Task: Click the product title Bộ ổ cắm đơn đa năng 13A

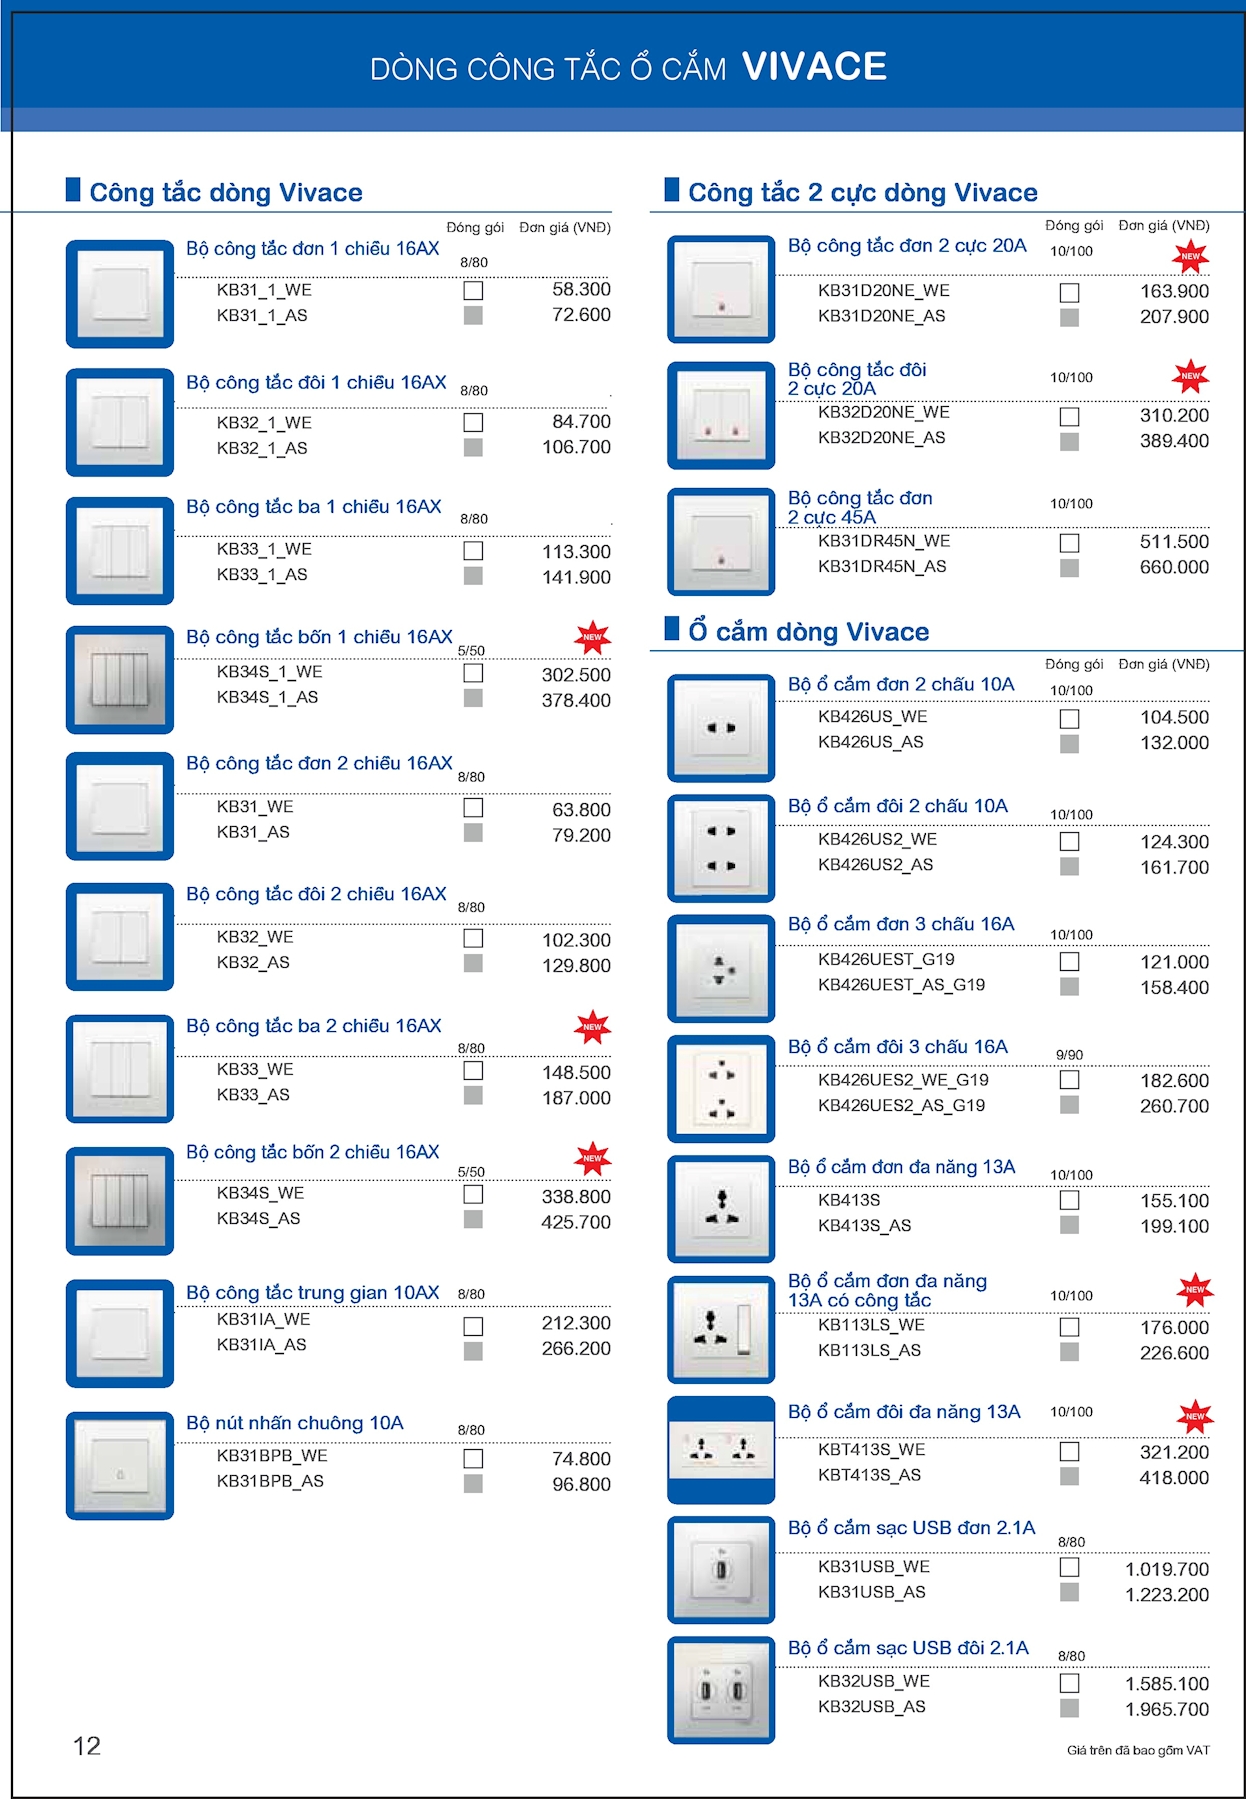Action: click(x=901, y=1166)
